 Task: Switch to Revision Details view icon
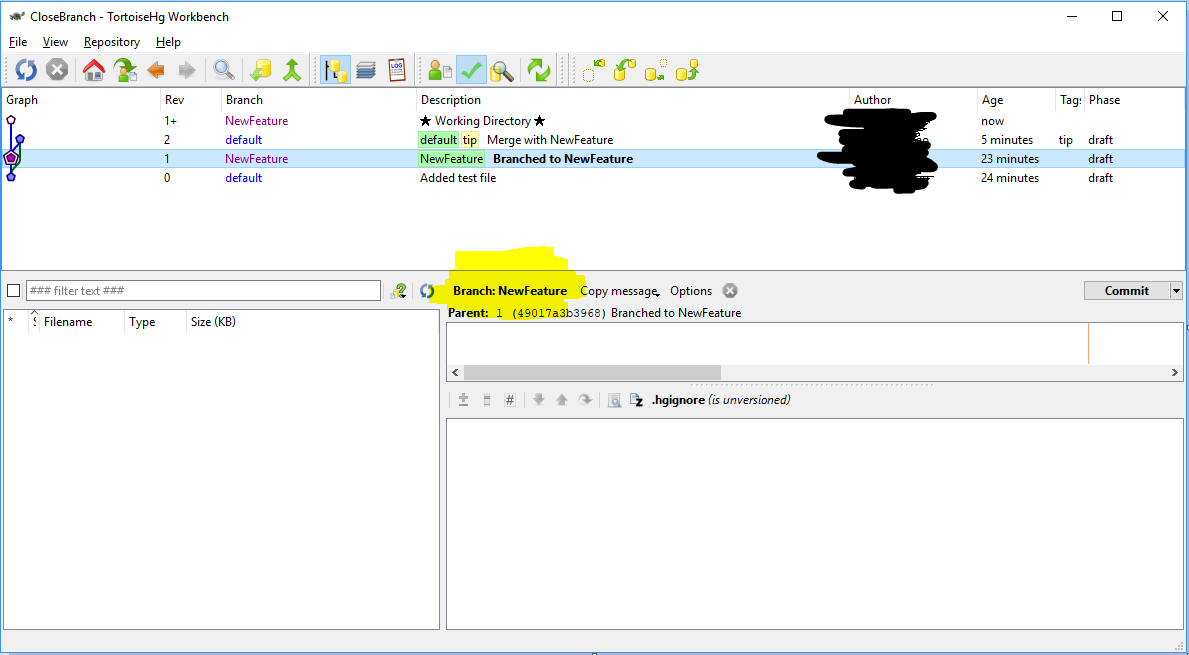click(x=440, y=71)
